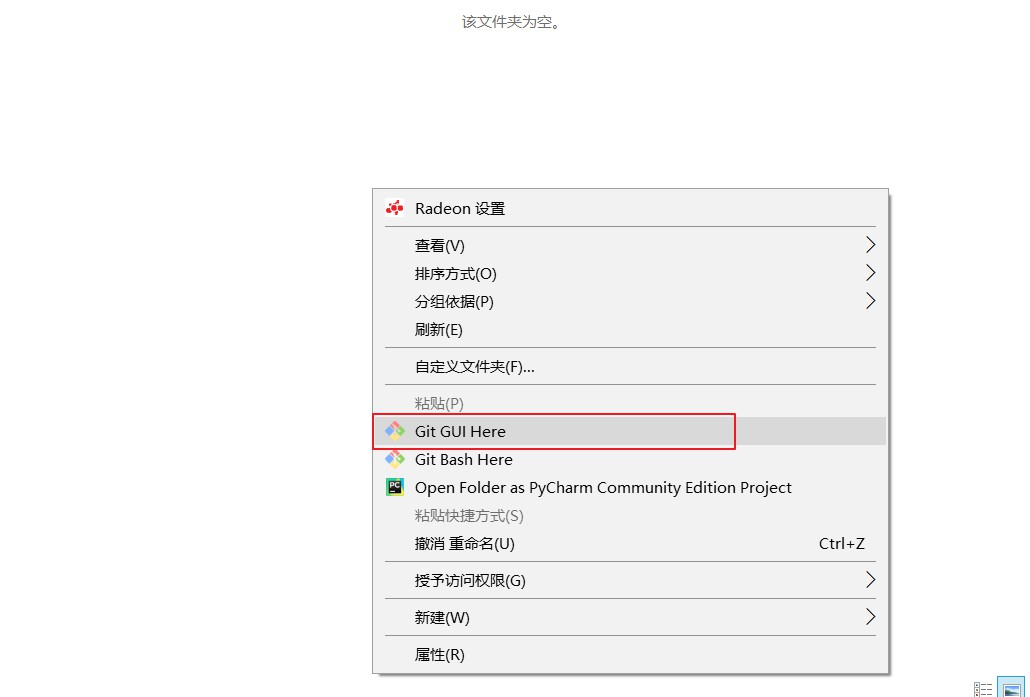Expand the 排序方式(O) submenu arrow
The image size is (1030, 697).
[x=870, y=273]
